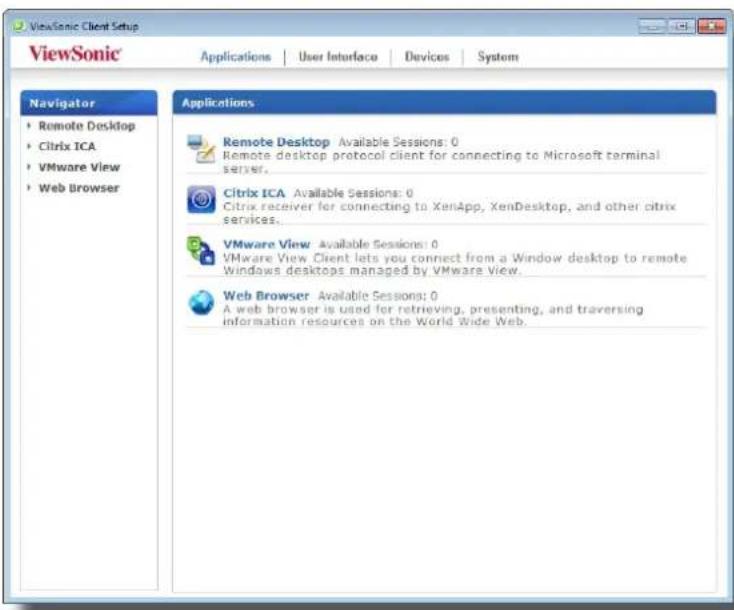Image resolution: width=734 pixels, height=610 pixels.
Task: Expand the VMware View arrow in Navigator
Action: 29,167
